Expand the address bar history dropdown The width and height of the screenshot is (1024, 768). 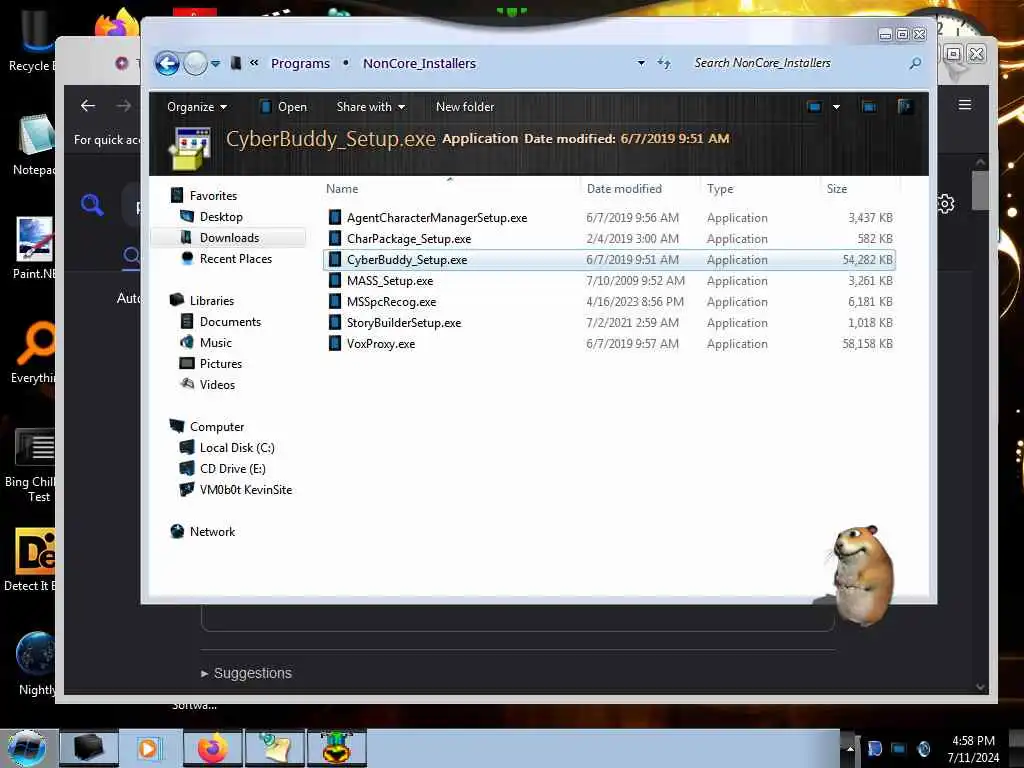[x=641, y=63]
